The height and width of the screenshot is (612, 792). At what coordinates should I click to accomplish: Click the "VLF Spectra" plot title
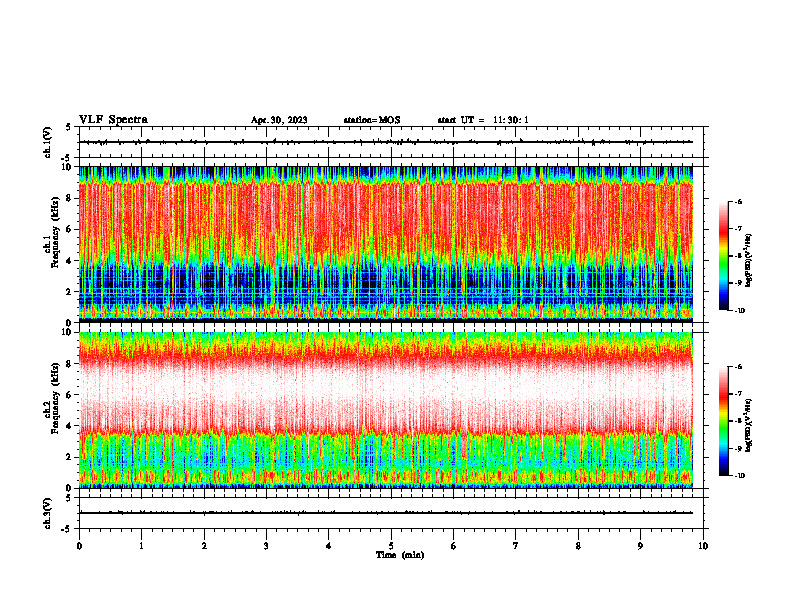(x=113, y=120)
